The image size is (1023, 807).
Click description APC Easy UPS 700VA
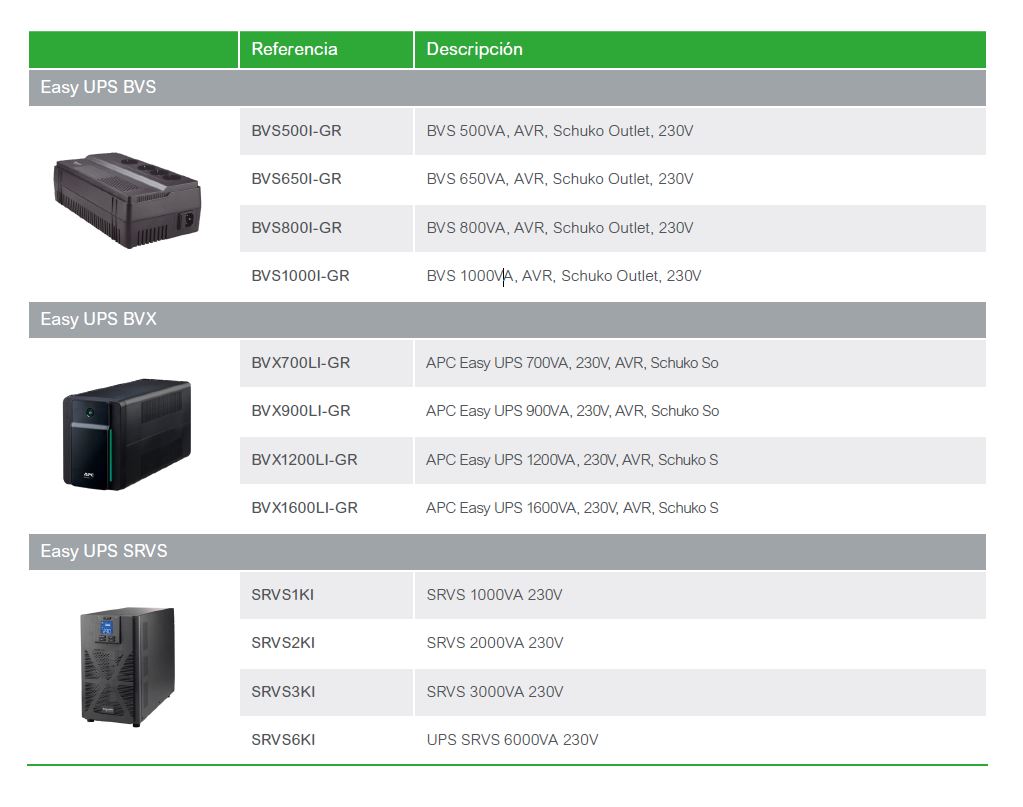click(x=572, y=363)
